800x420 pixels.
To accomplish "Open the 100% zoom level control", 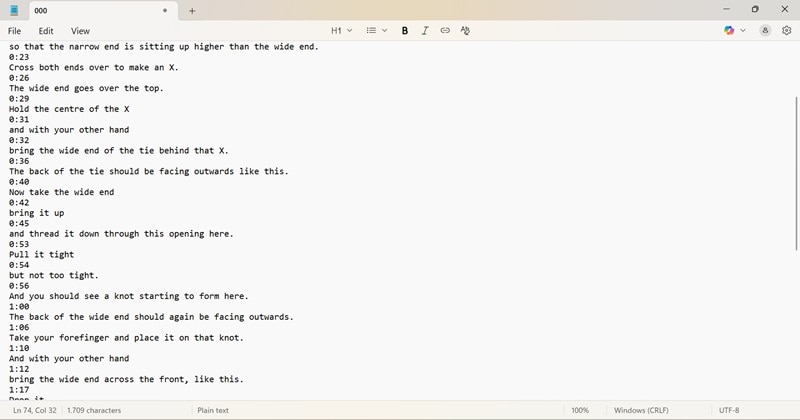I will point(580,410).
